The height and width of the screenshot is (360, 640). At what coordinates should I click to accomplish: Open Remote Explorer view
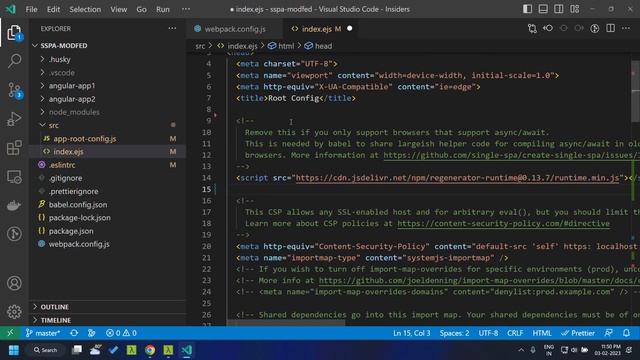[x=14, y=177]
